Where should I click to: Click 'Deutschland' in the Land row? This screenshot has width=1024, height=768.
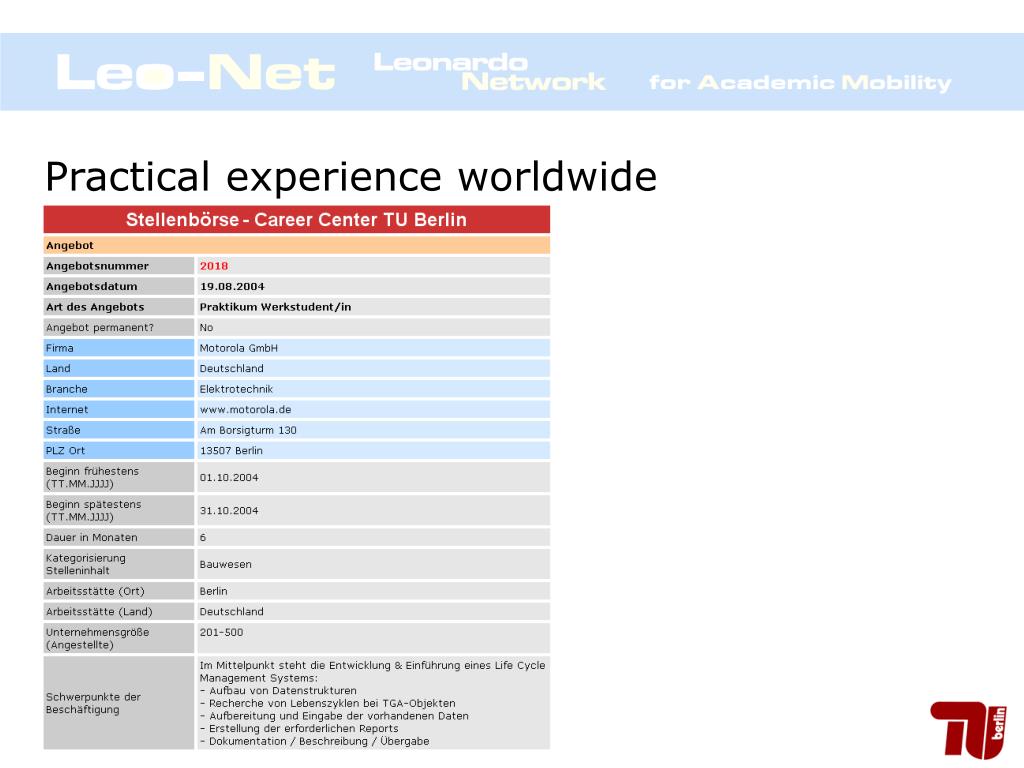pos(231,368)
